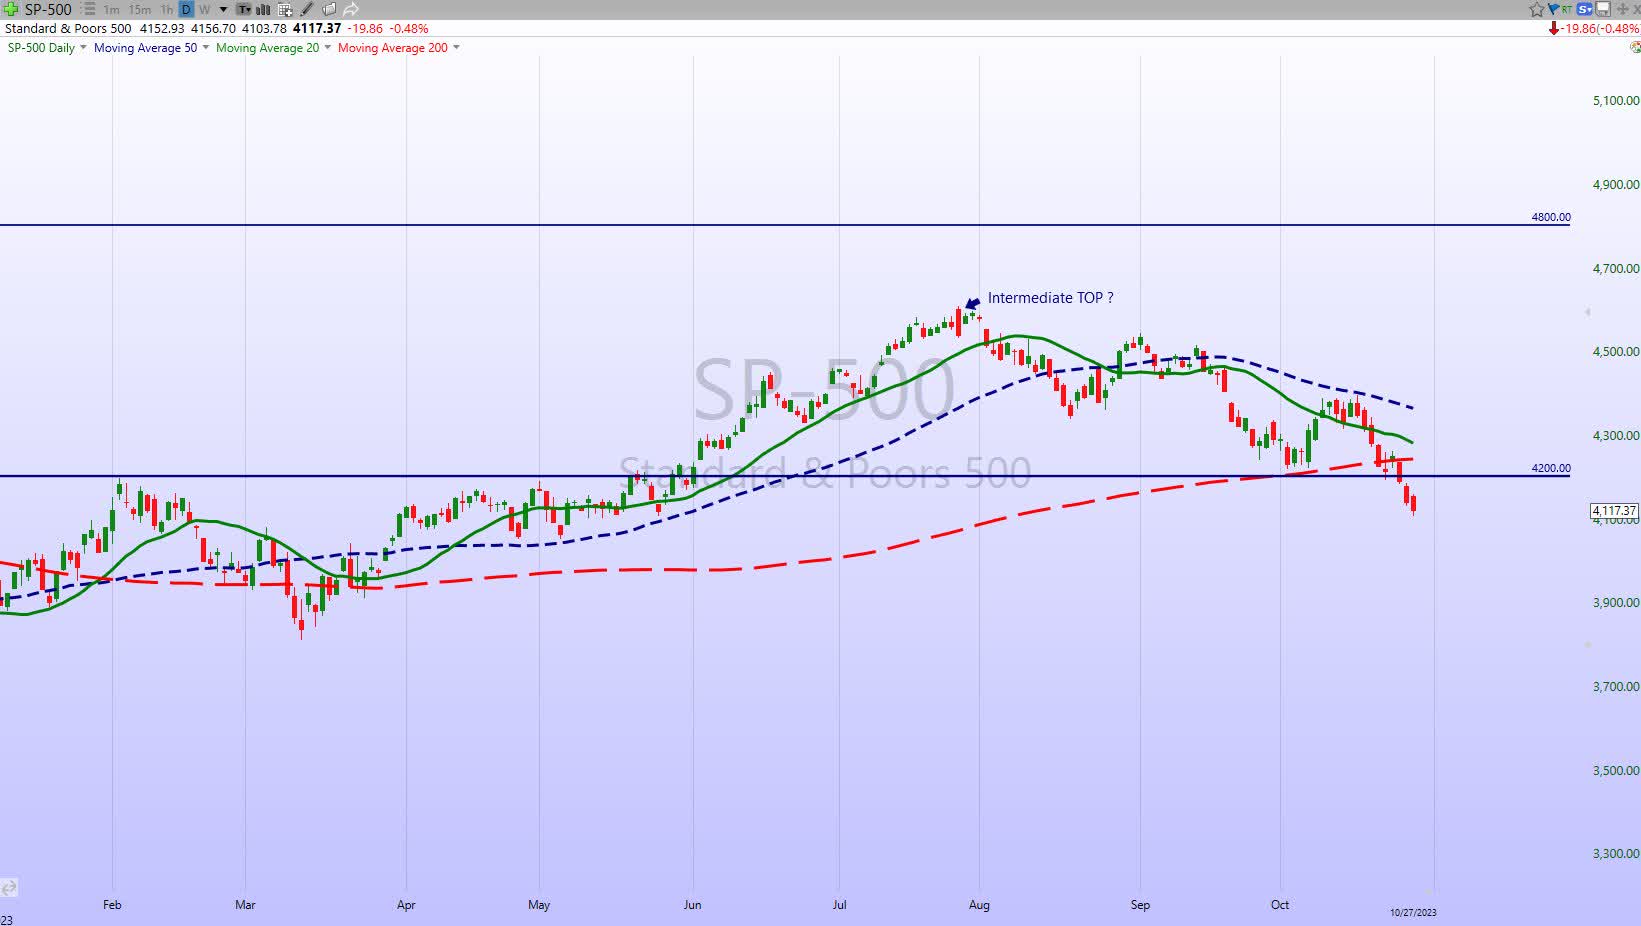The height and width of the screenshot is (926, 1641).
Task: Select the 15m interval tab
Action: point(139,9)
